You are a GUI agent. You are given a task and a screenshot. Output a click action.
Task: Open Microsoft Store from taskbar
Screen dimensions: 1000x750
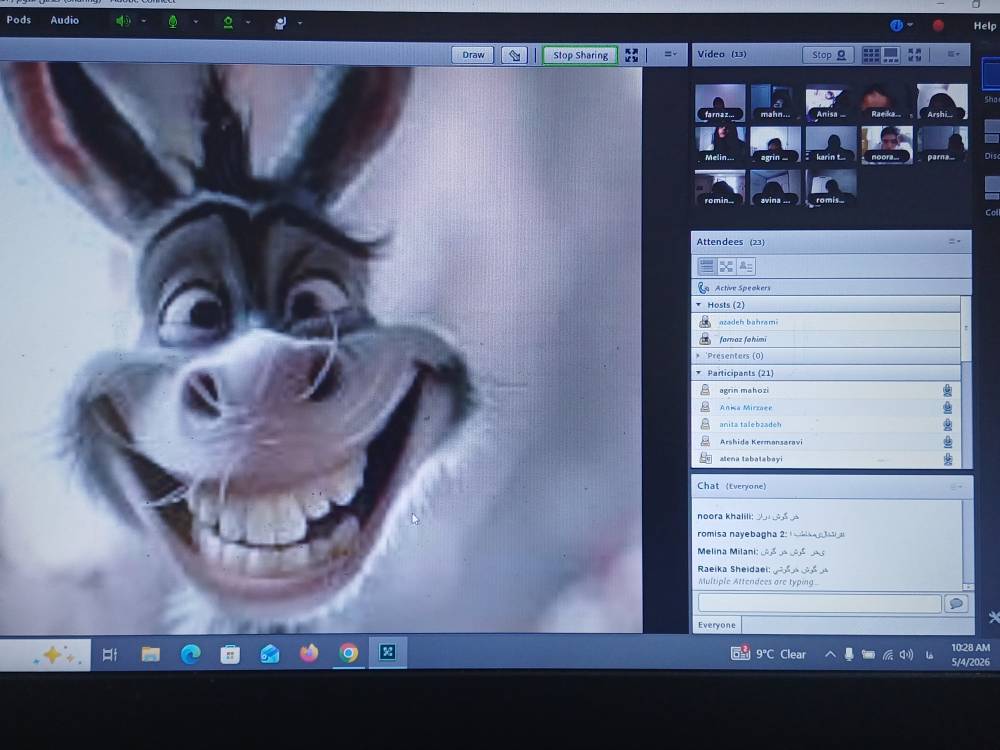[x=230, y=654]
